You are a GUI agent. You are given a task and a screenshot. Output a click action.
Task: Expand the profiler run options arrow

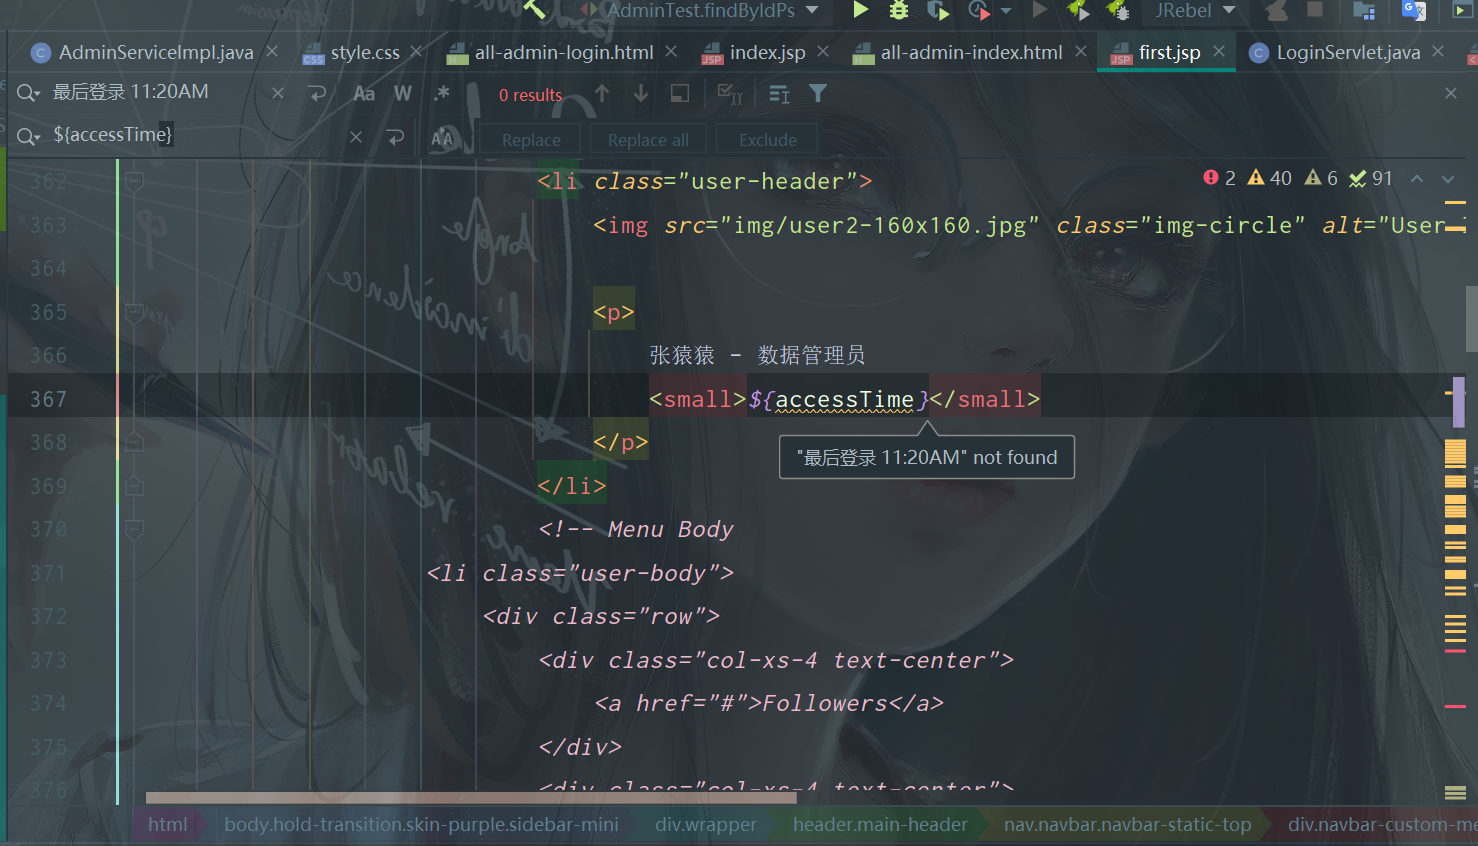click(x=1006, y=11)
